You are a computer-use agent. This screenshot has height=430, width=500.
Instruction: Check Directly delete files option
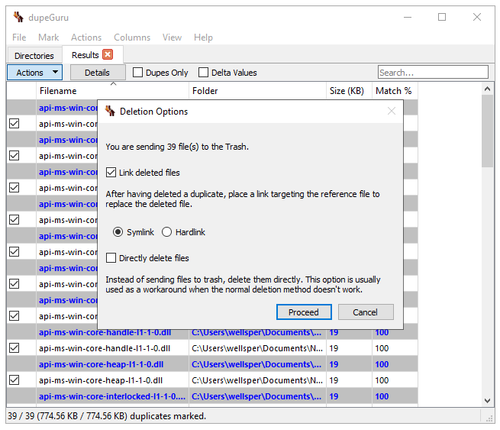[x=111, y=258]
